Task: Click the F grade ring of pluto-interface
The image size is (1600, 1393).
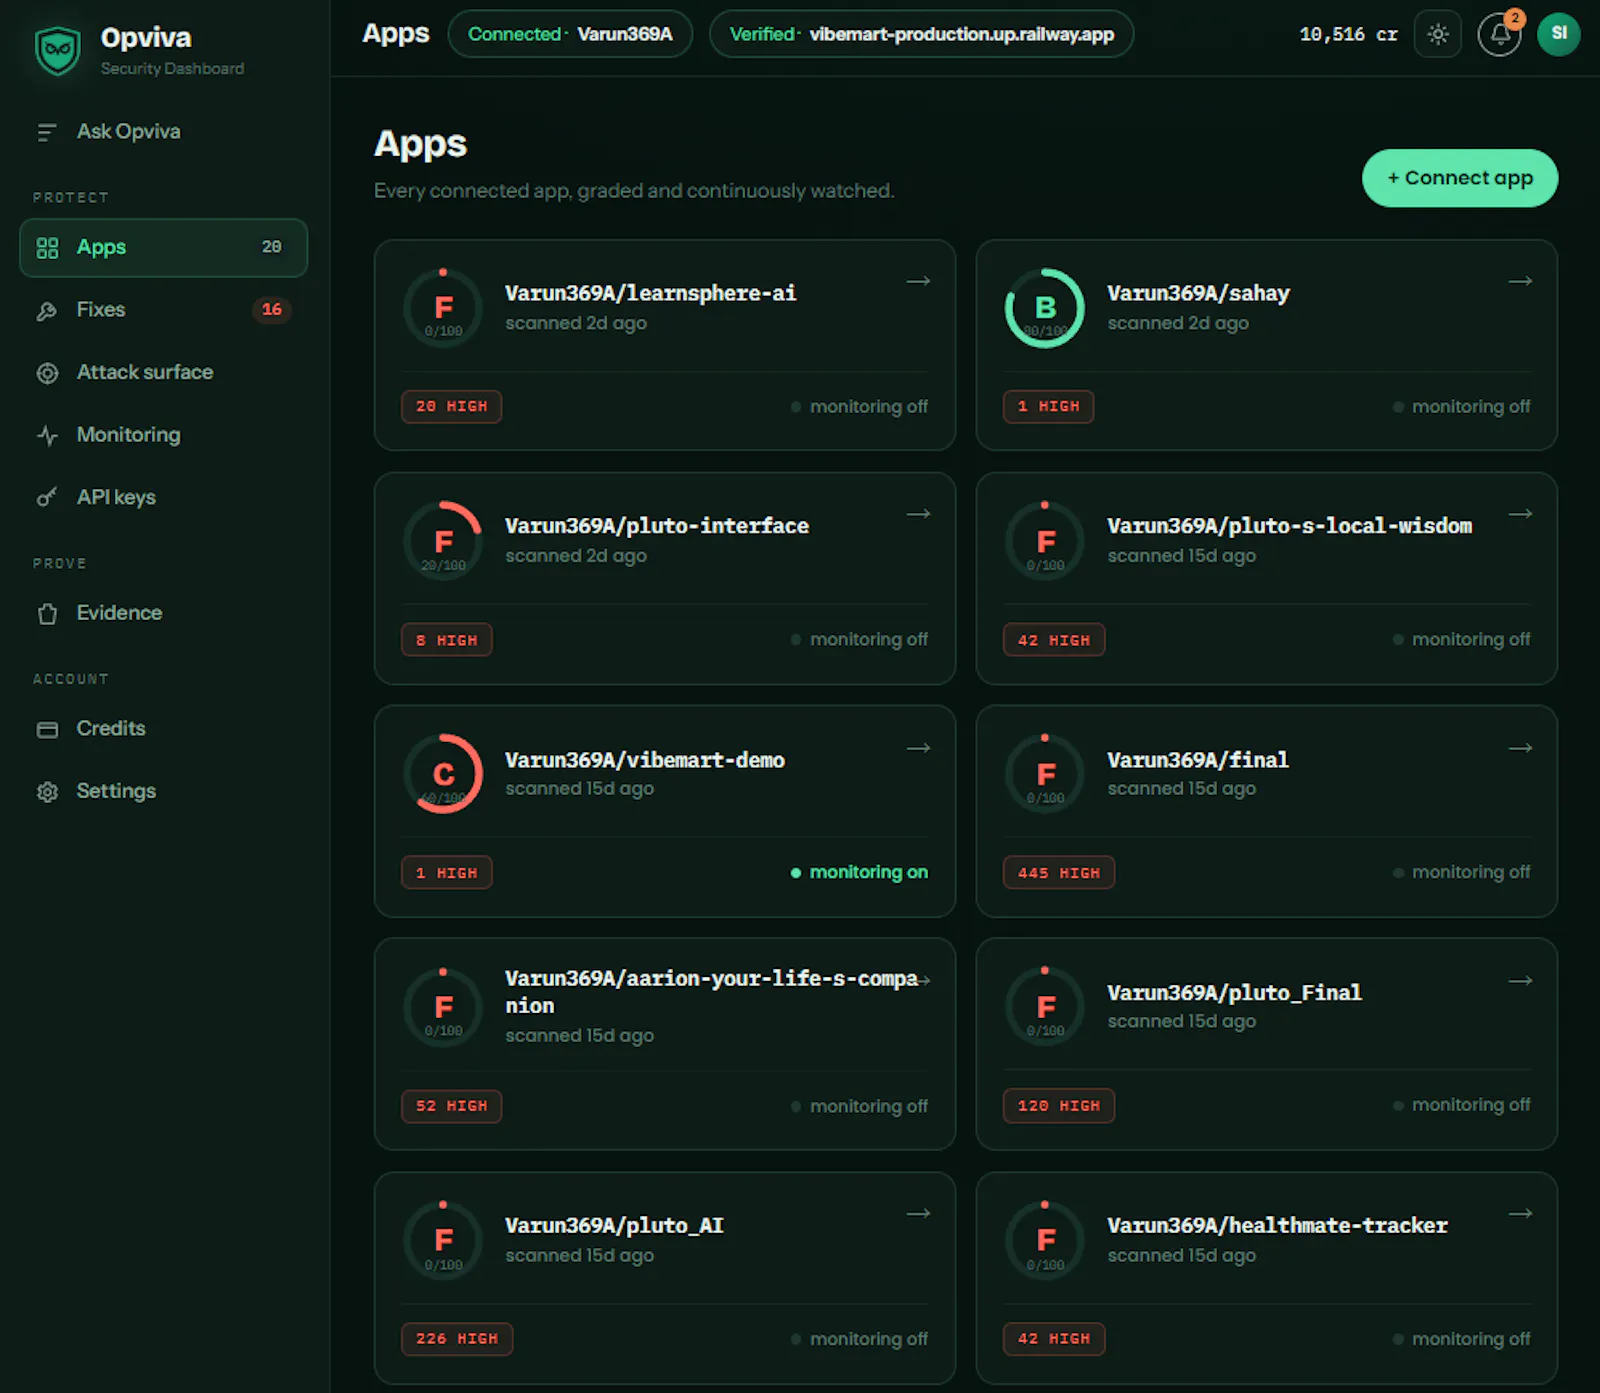Action: 443,541
